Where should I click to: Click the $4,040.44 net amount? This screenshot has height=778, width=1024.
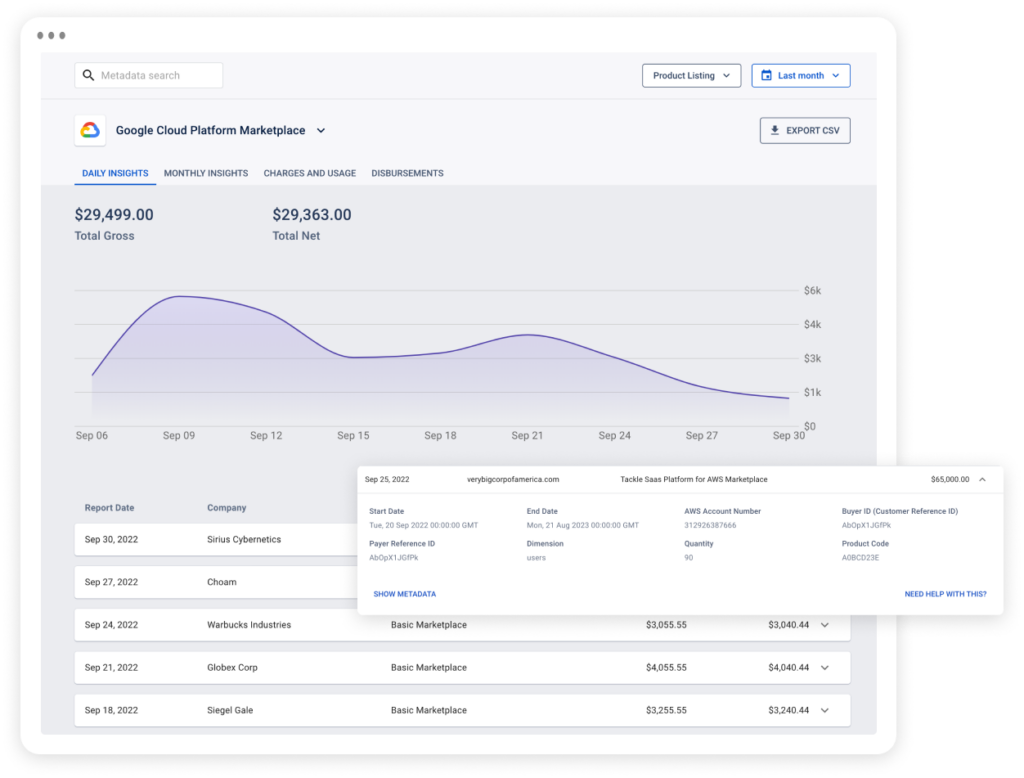pos(788,668)
